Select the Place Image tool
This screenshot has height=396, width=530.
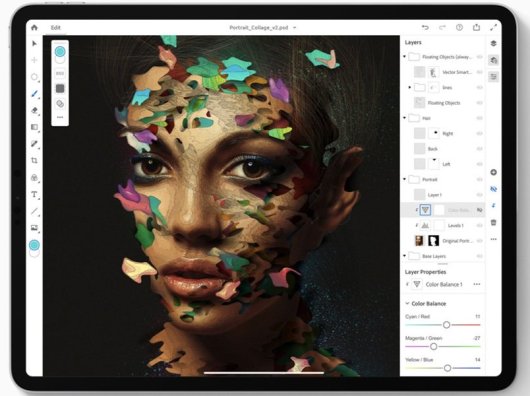click(x=34, y=228)
